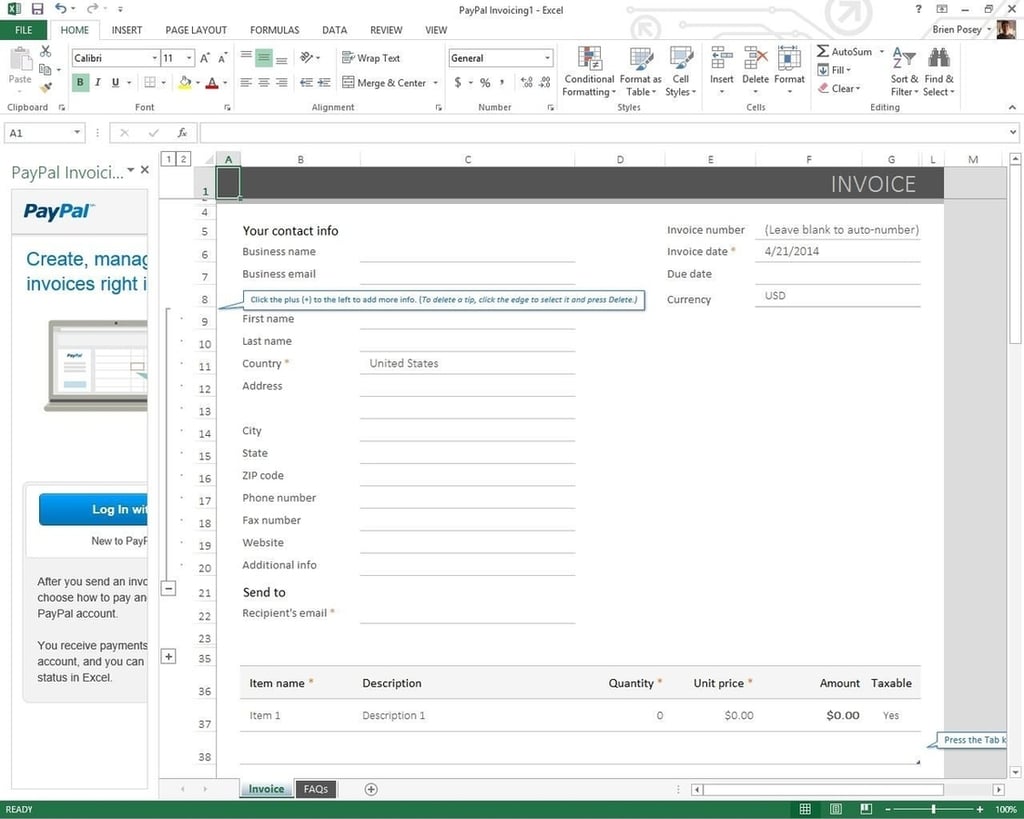
Task: Undo the last action
Action: click(x=60, y=8)
